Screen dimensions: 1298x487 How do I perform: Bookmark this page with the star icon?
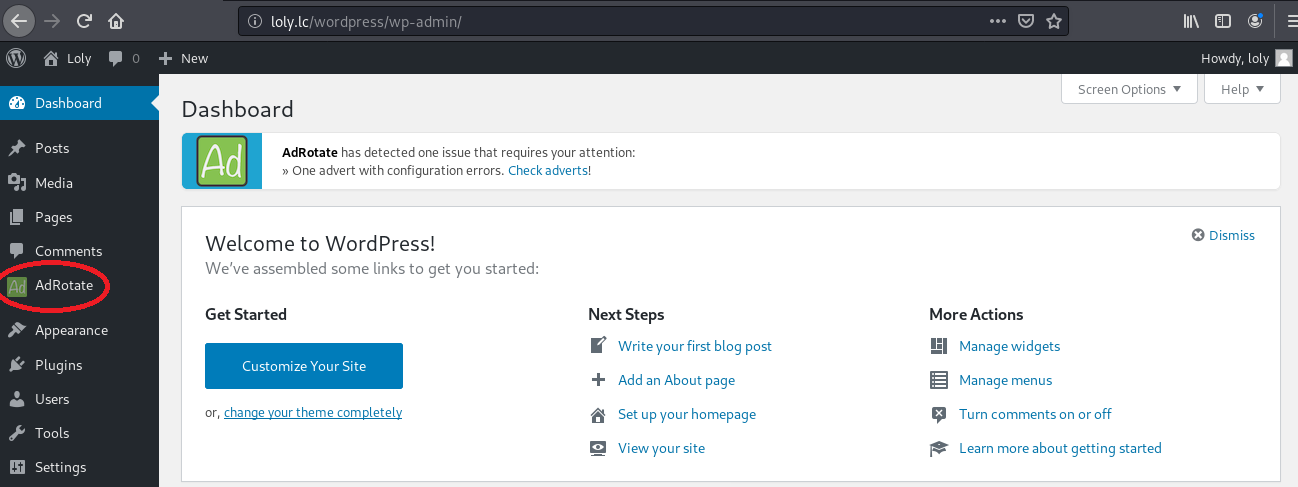click(x=1053, y=20)
